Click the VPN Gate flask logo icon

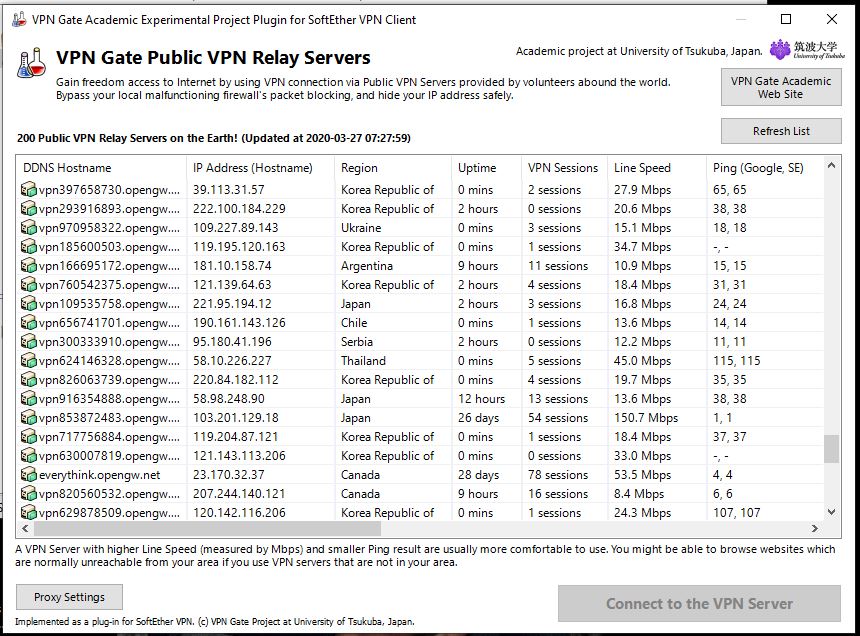[x=31, y=63]
